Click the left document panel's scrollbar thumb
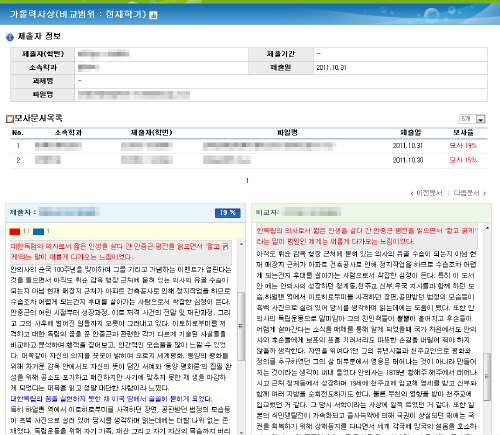500x435 pixels. [x=241, y=326]
